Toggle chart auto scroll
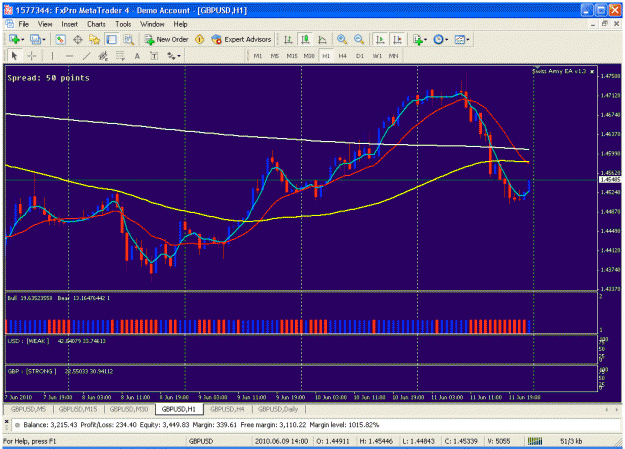Screen dimensions: 625x449 click(x=380, y=39)
